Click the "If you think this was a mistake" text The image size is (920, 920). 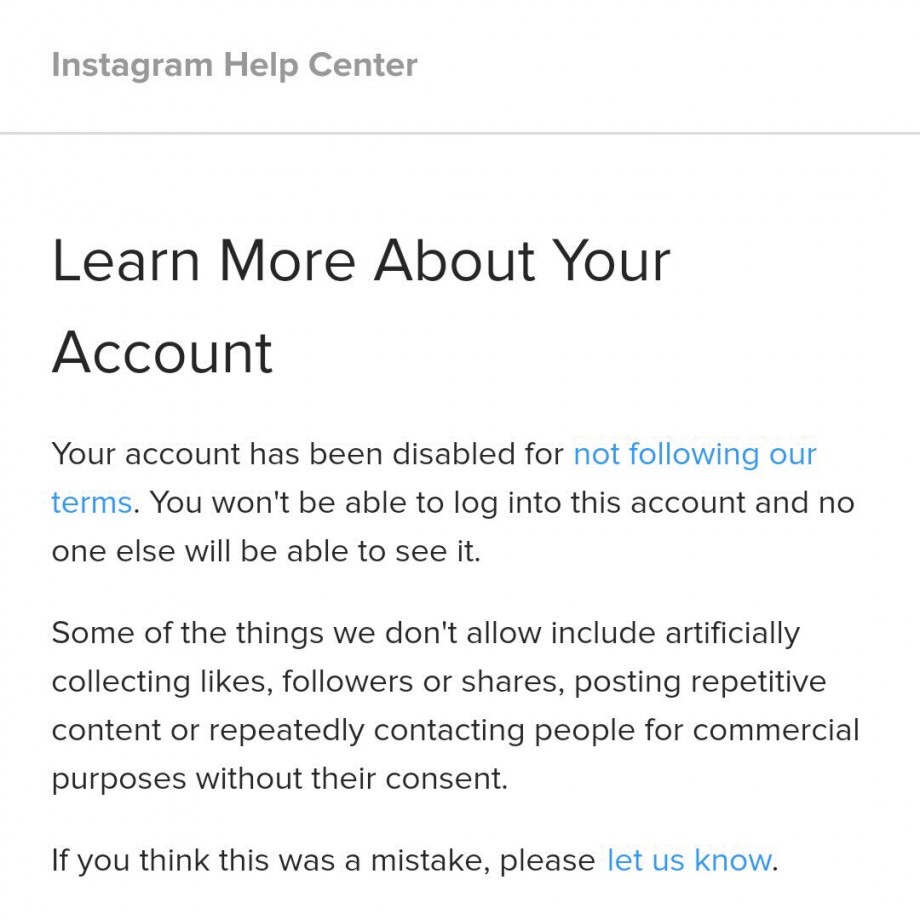323,861
